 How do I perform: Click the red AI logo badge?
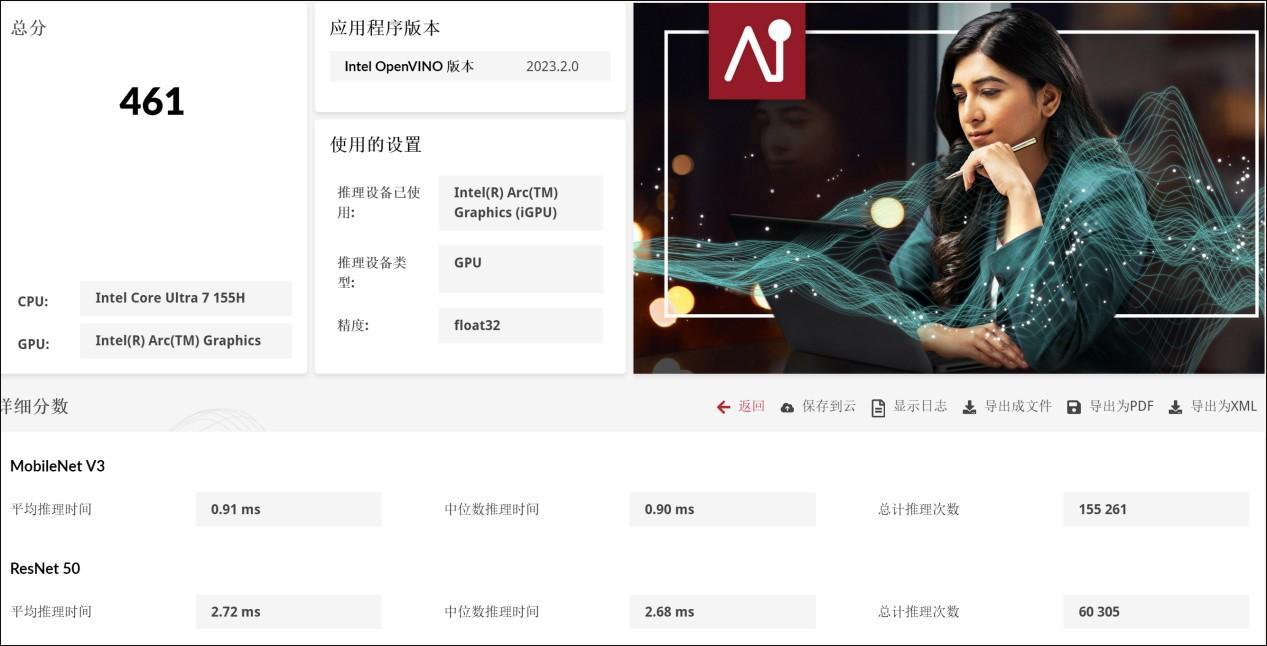pos(757,50)
